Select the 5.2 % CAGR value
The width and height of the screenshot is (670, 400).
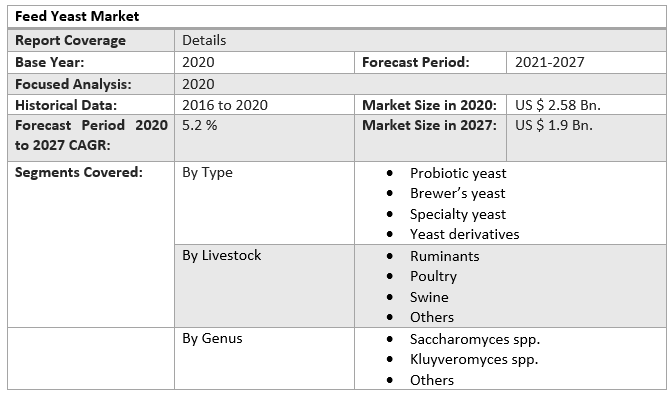point(200,126)
